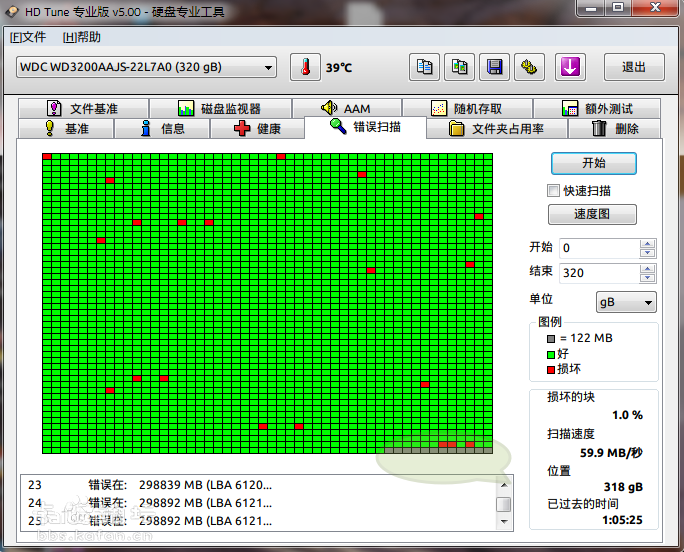Switch to the 文件基准 tab

click(x=83, y=108)
